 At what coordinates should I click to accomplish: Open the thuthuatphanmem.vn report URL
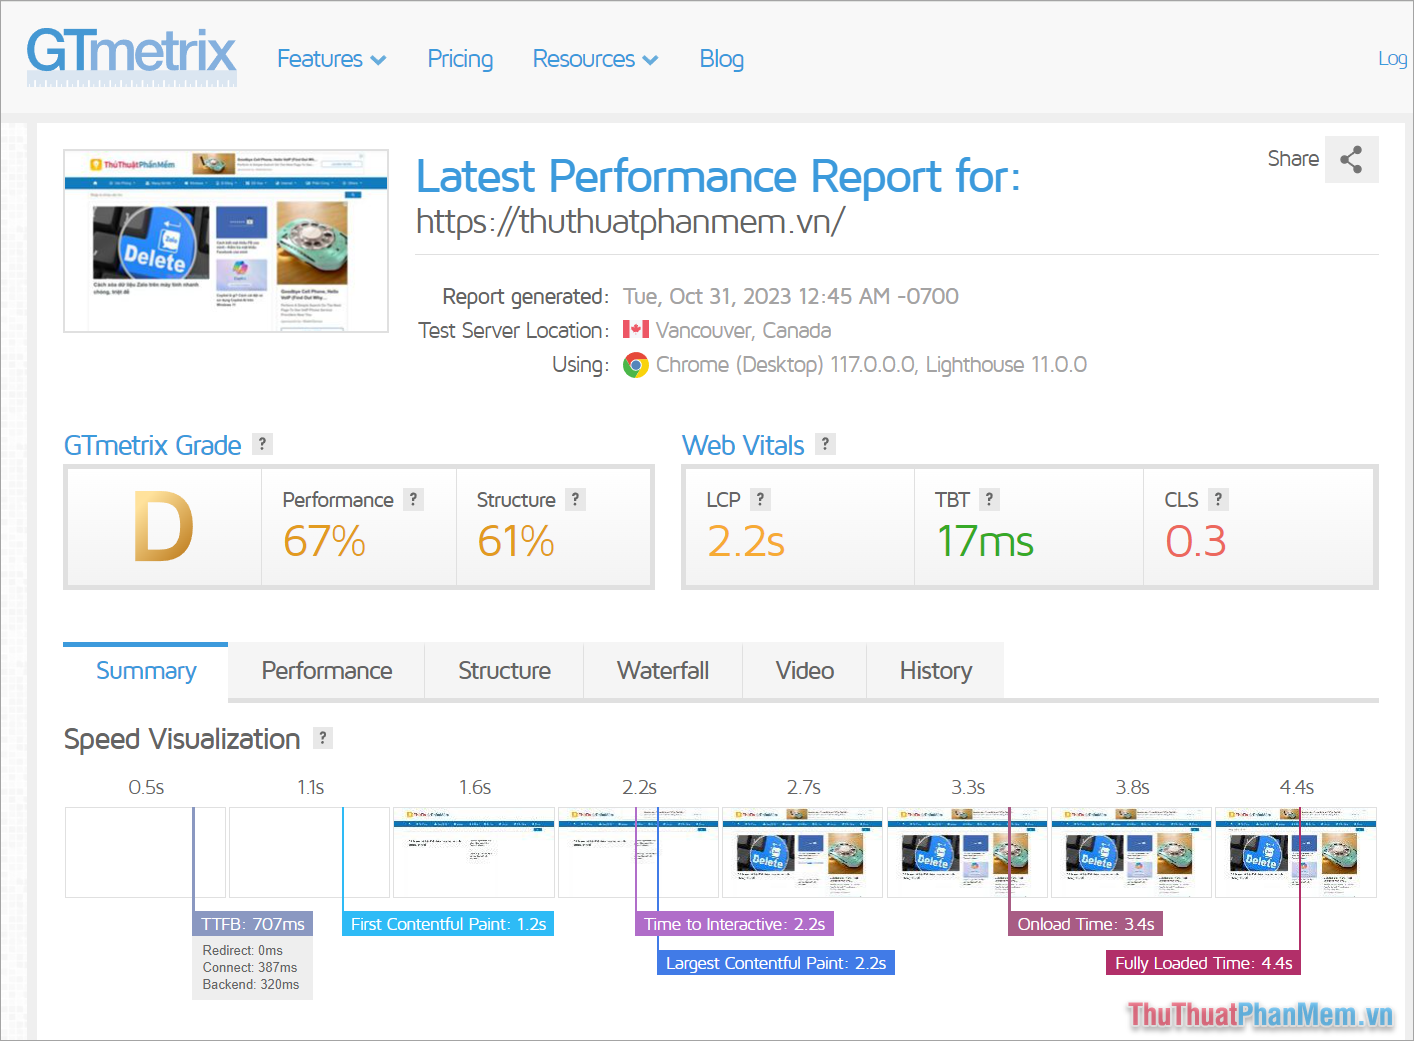[630, 222]
